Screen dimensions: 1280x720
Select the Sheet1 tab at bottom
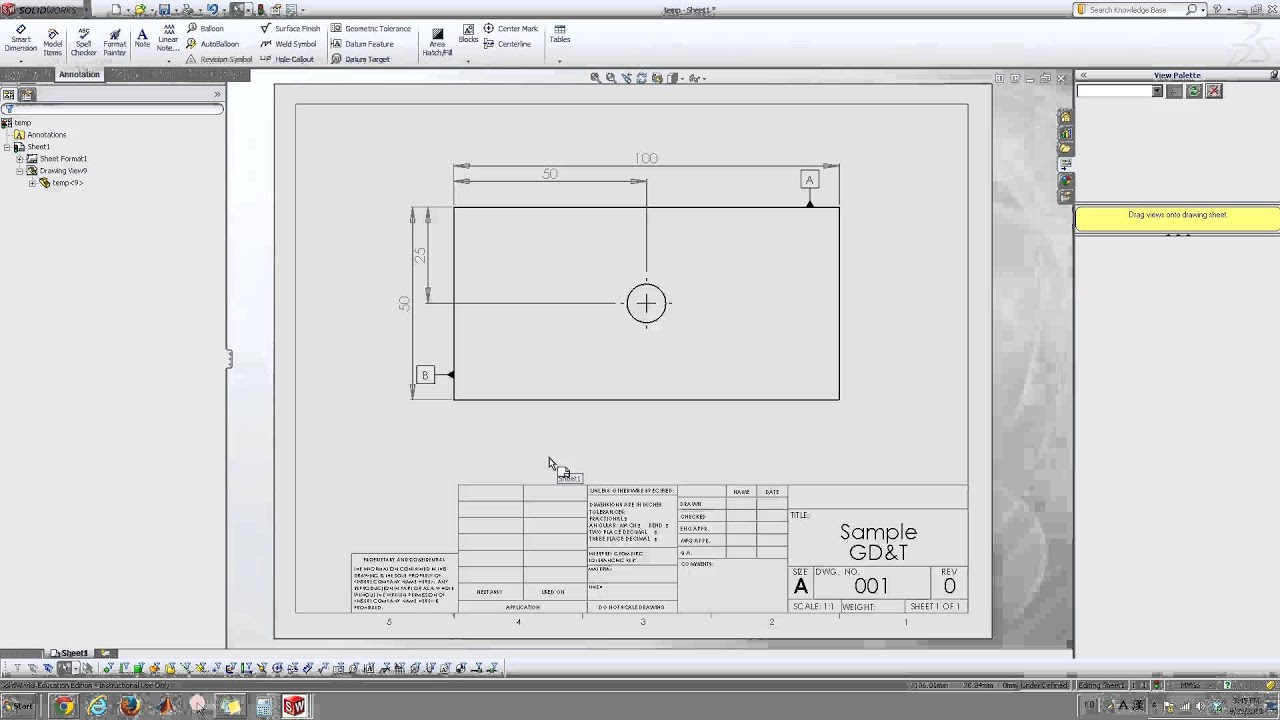coord(74,653)
